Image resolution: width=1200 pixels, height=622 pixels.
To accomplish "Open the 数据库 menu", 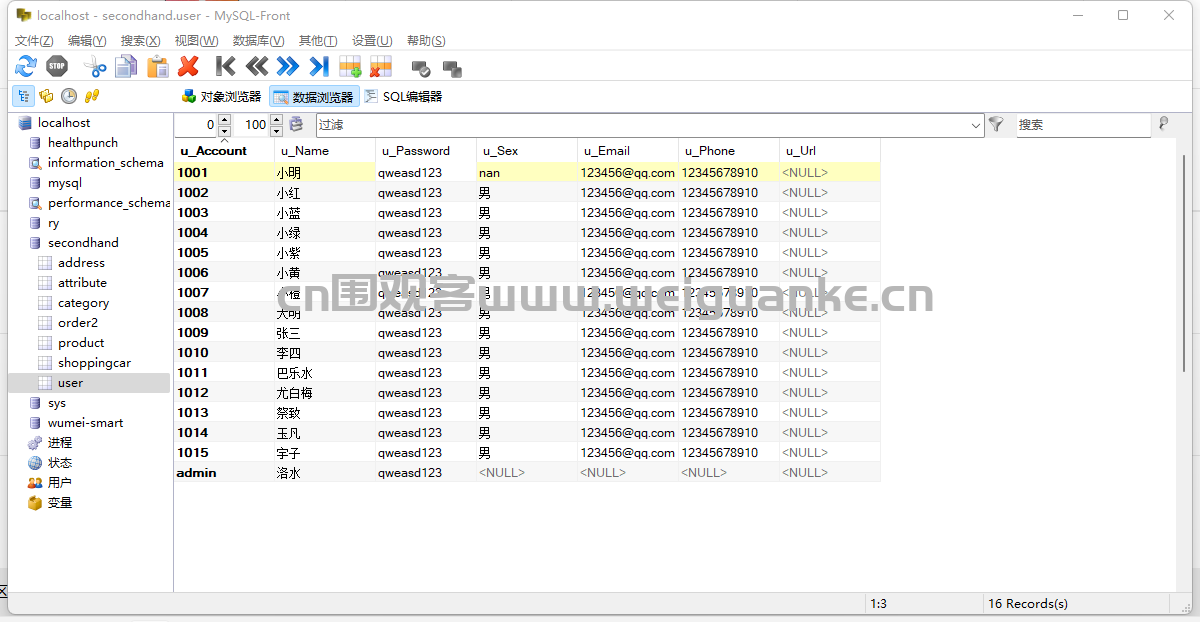I will coord(258,41).
